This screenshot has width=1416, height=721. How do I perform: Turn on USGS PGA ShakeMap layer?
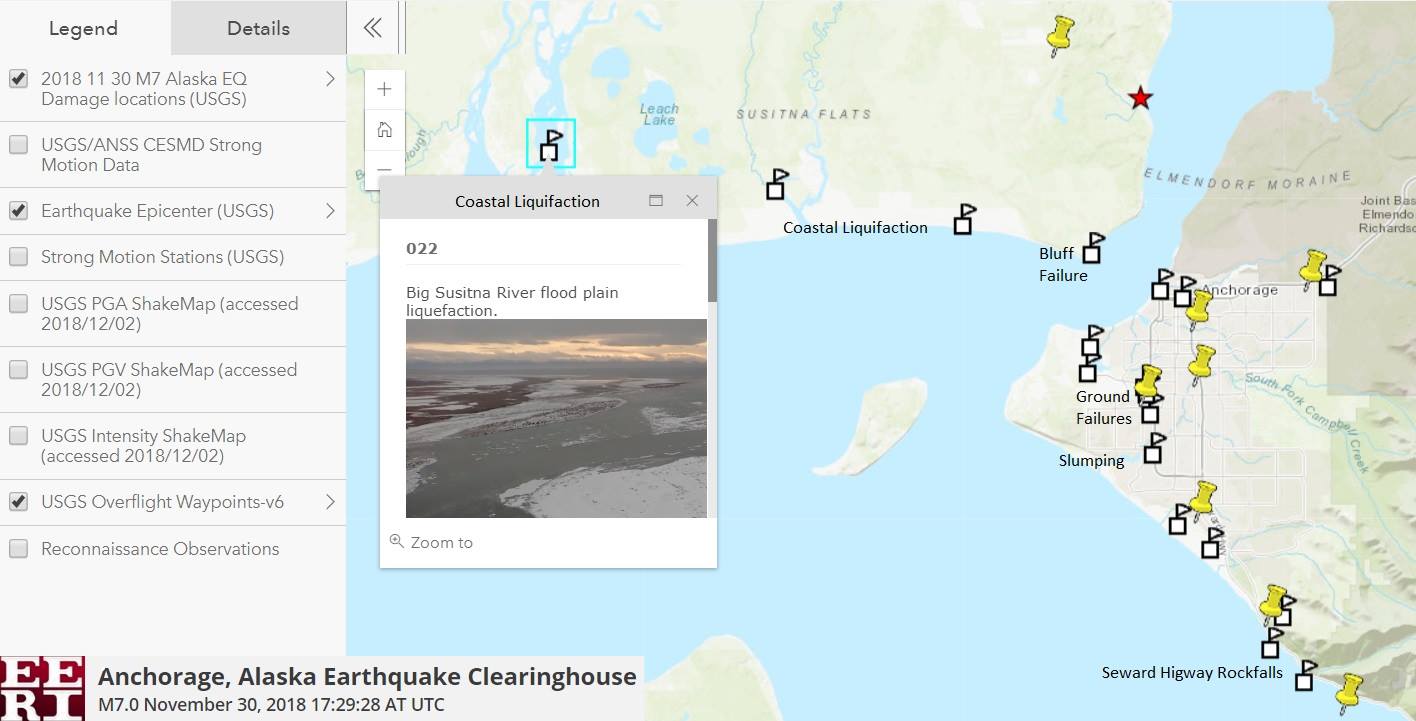18,304
